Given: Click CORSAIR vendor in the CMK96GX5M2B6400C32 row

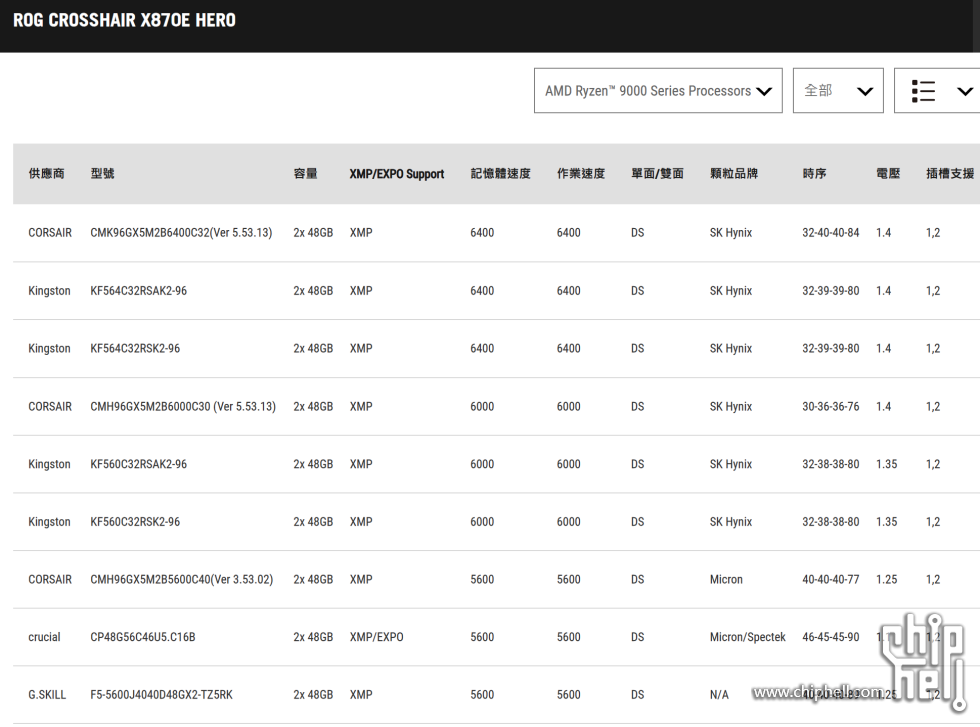Looking at the screenshot, I should pyautogui.click(x=50, y=233).
